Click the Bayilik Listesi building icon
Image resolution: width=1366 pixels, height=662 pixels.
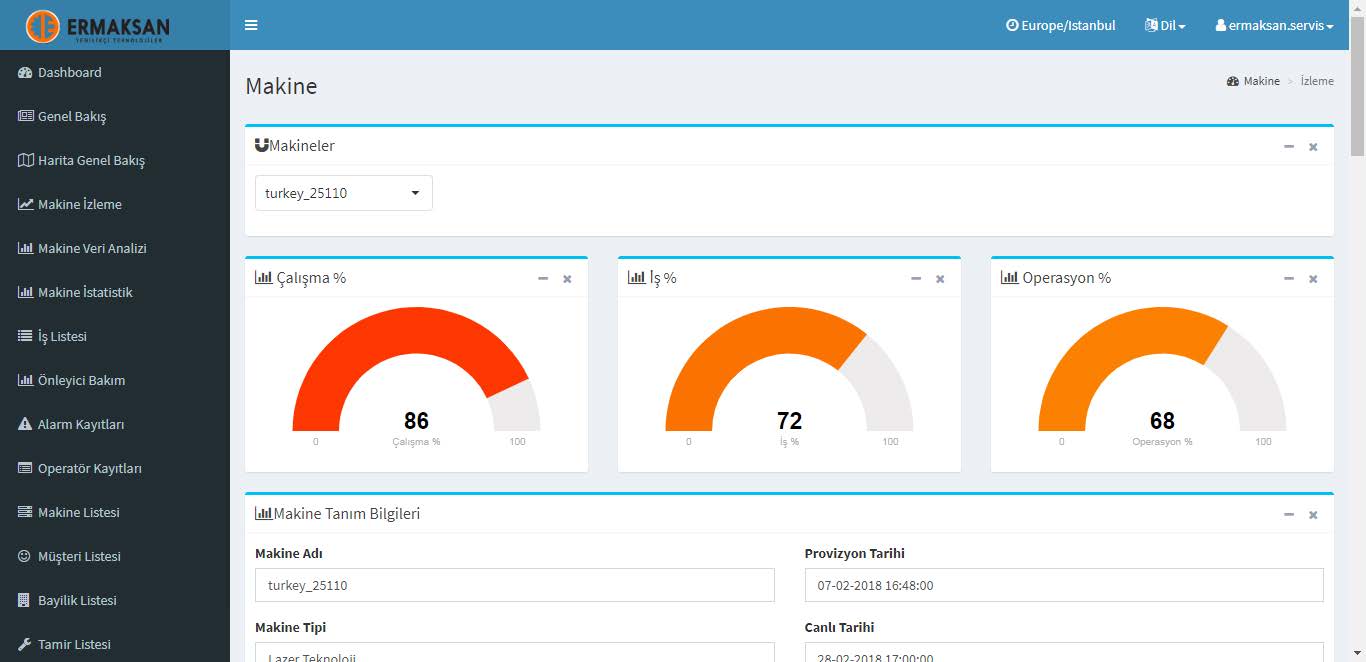[x=25, y=601]
